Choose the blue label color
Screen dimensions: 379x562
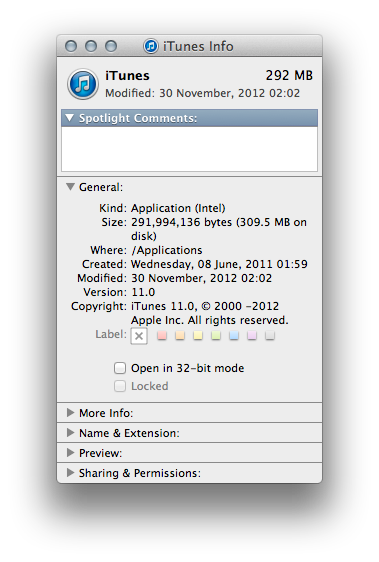tap(234, 335)
